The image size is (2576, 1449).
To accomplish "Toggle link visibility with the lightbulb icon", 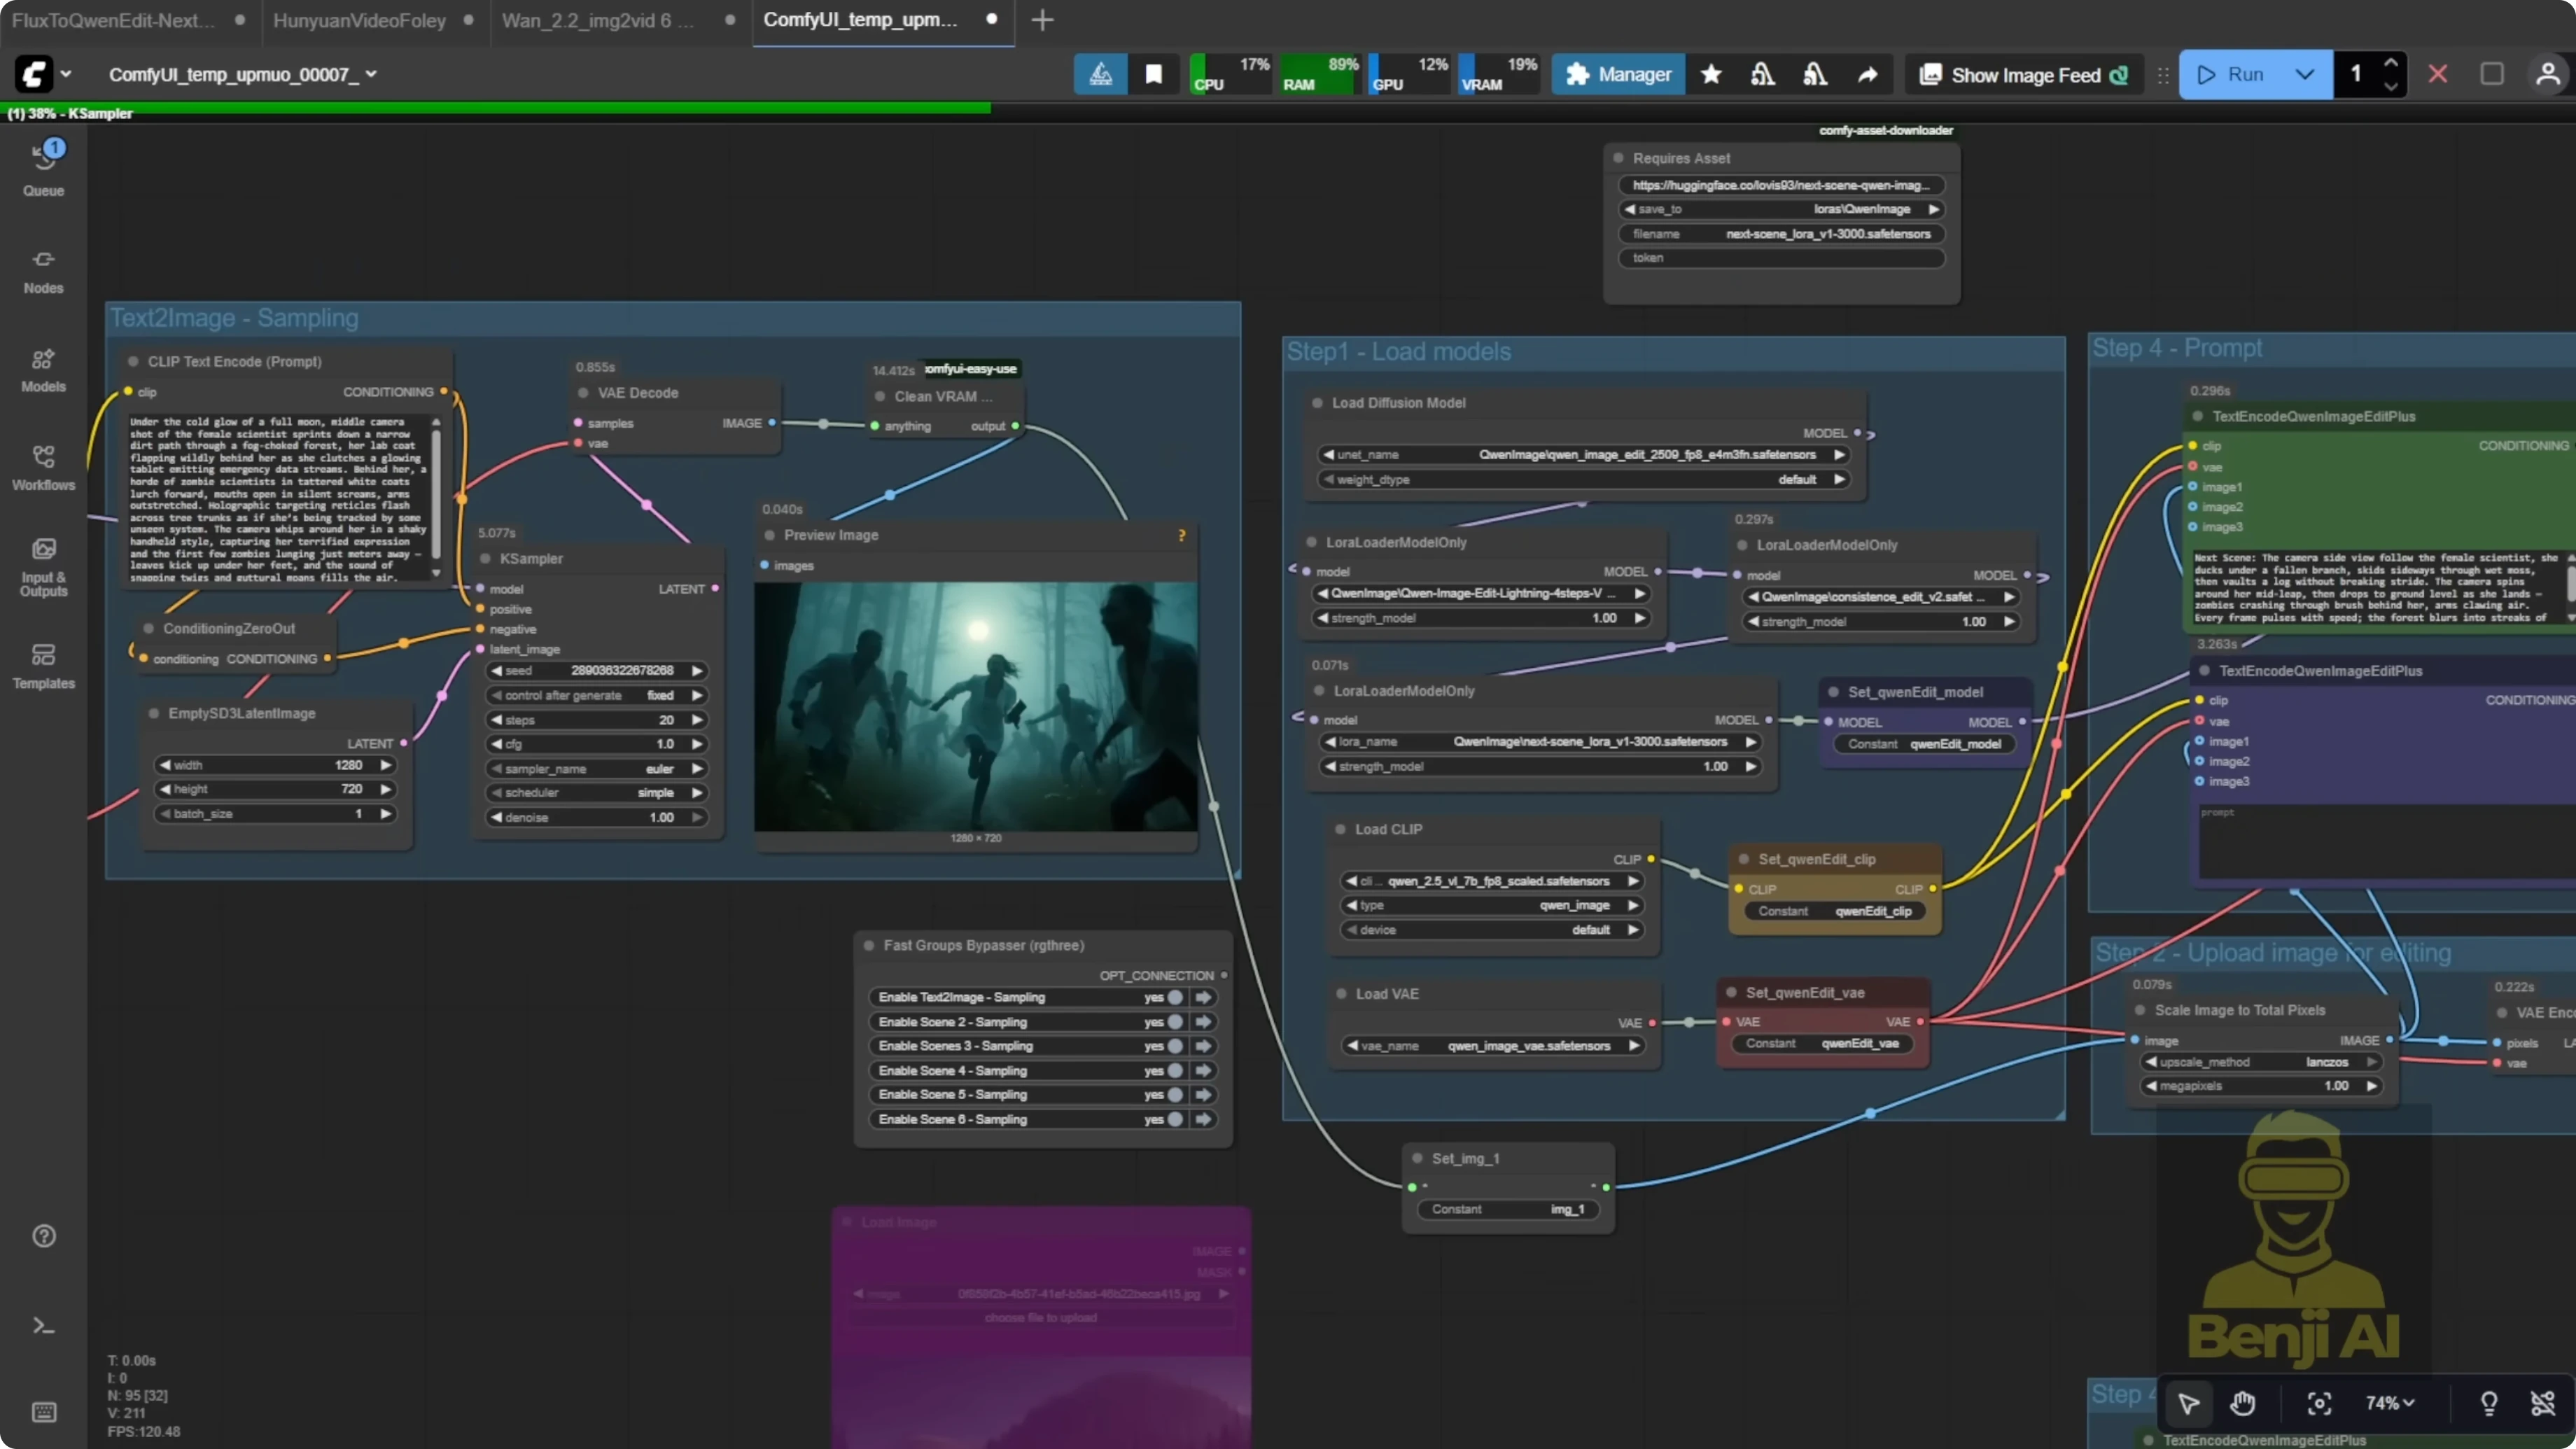I will 2489,1404.
